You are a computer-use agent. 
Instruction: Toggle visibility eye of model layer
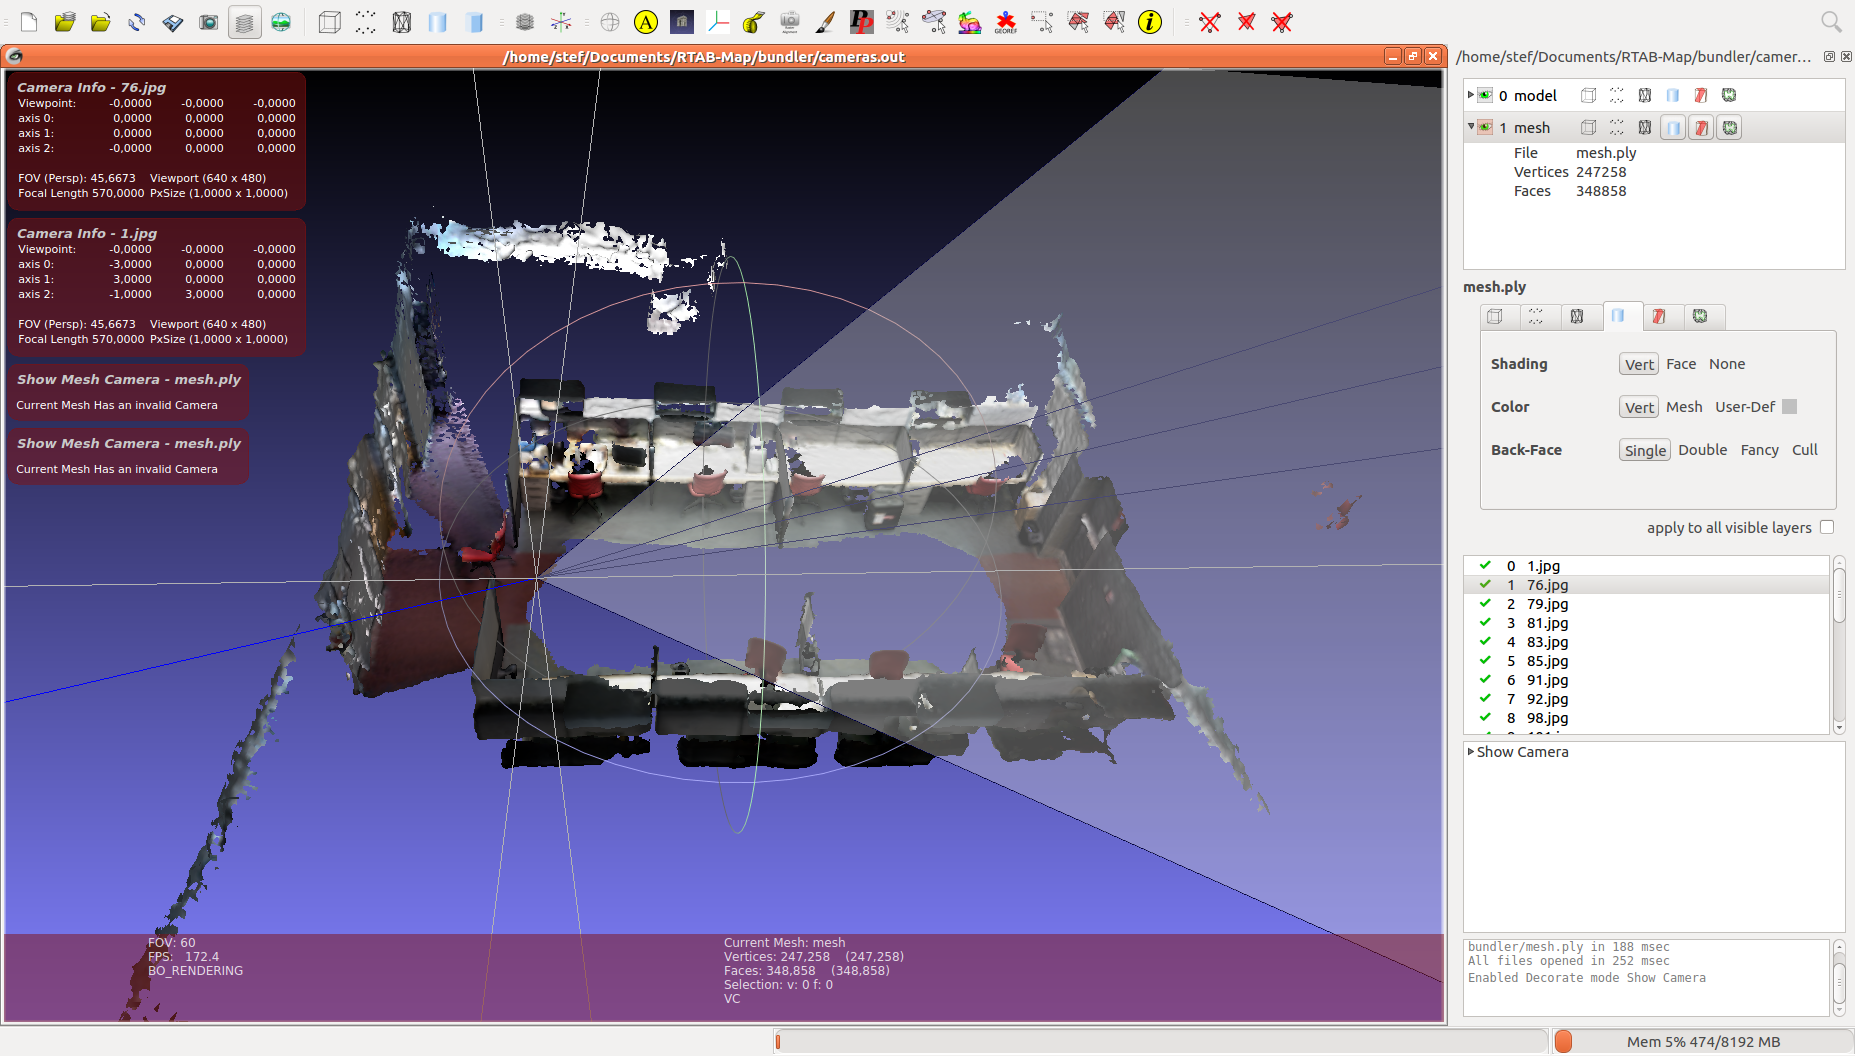click(x=1485, y=96)
